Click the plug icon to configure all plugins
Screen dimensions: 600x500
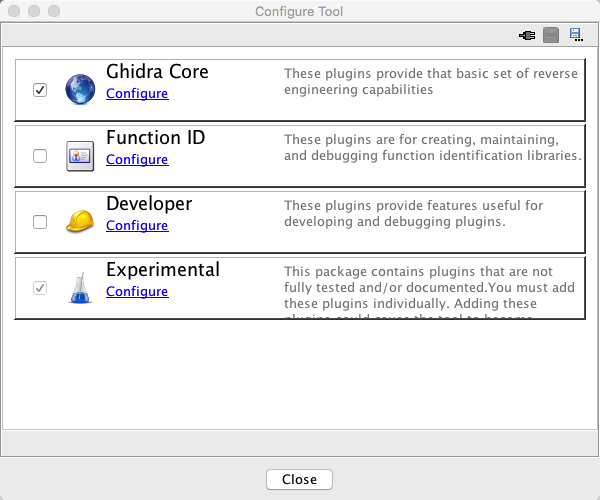[527, 35]
